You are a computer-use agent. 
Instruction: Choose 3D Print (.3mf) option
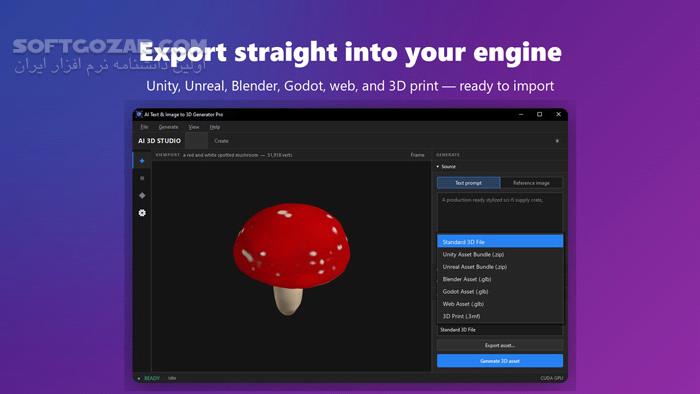[x=500, y=316]
